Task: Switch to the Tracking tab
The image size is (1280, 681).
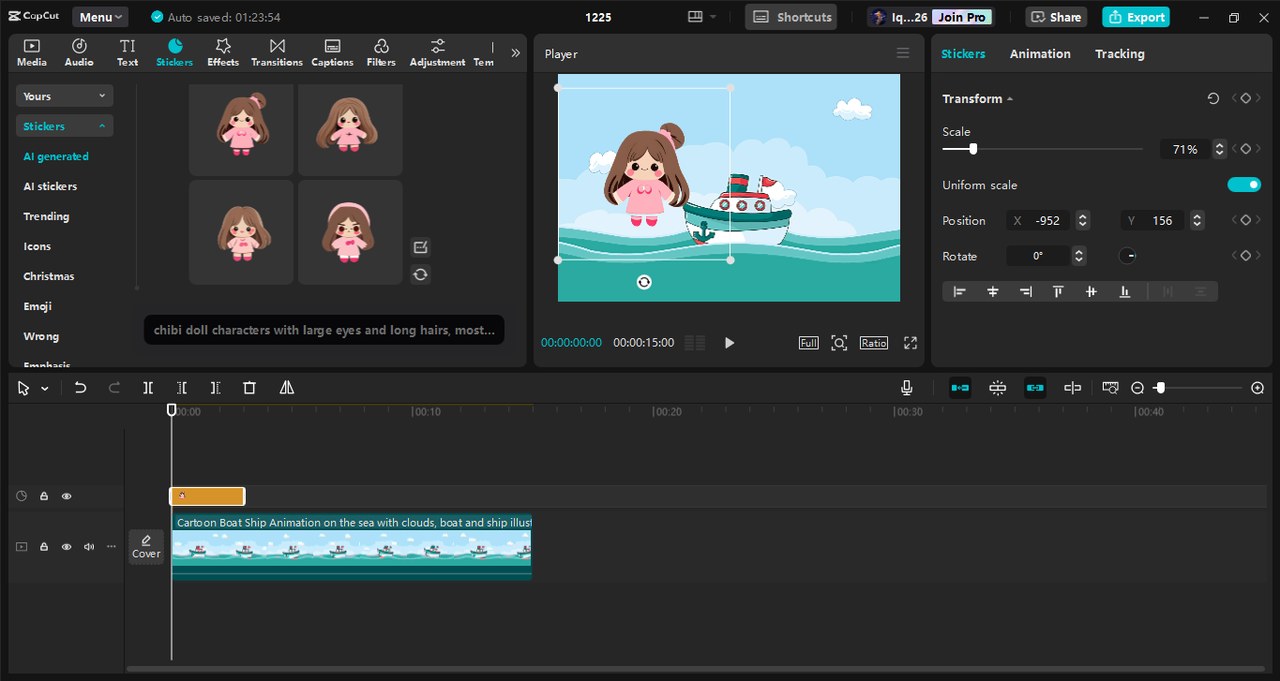Action: coord(1119,54)
